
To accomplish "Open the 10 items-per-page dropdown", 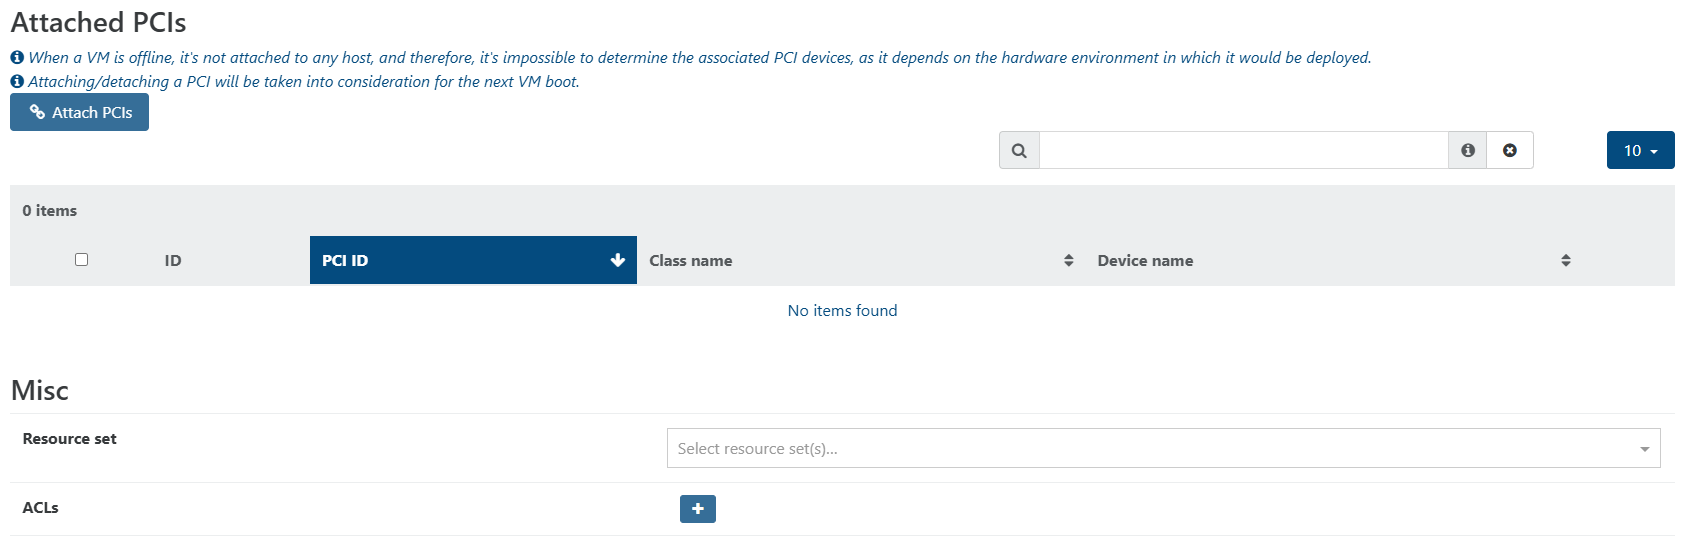I will (x=1640, y=151).
